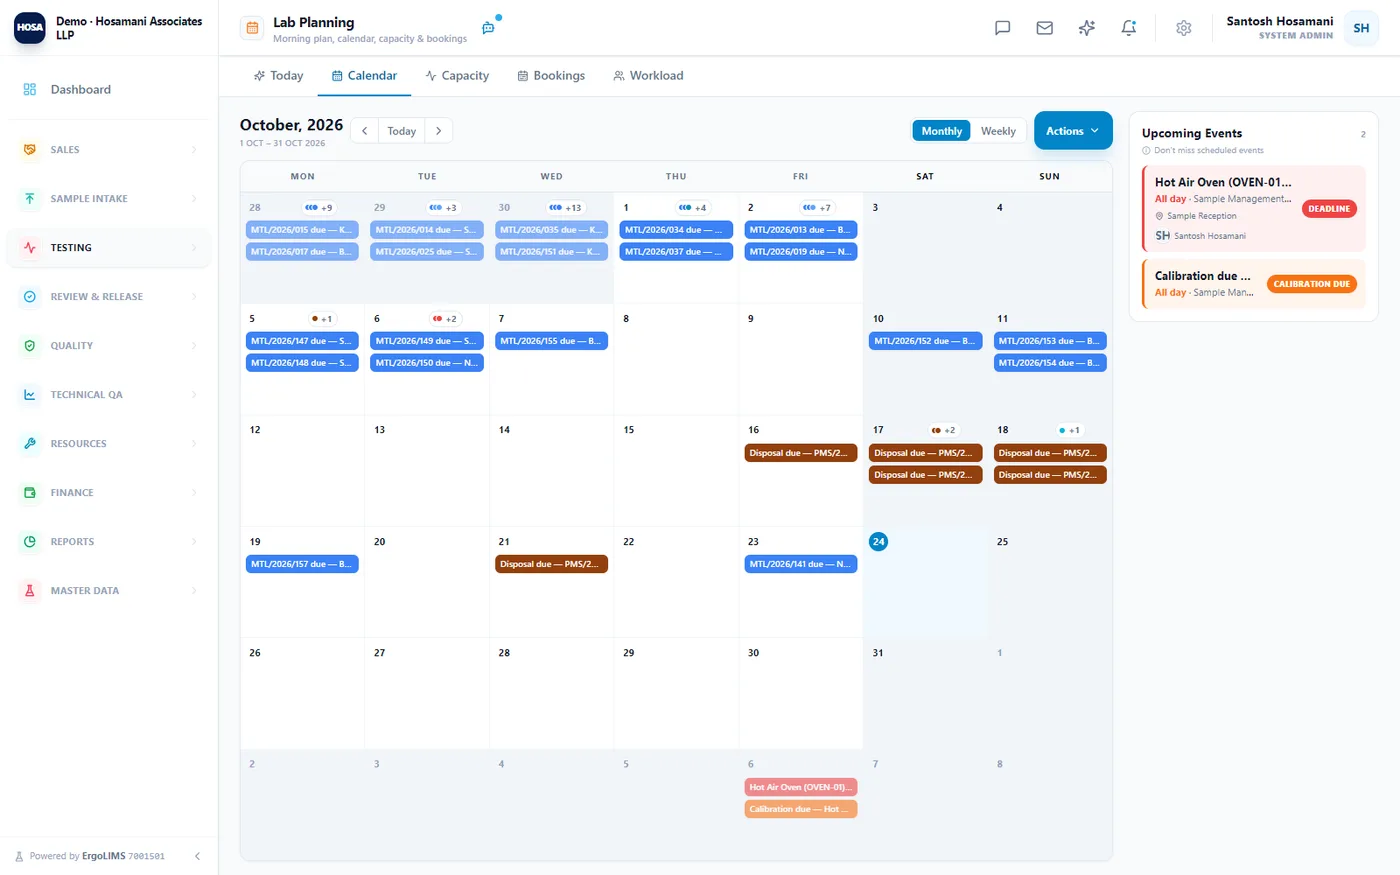This screenshot has width=1400, height=875.
Task: Open MTL/2026/152 event on October 10
Action: coord(925,341)
